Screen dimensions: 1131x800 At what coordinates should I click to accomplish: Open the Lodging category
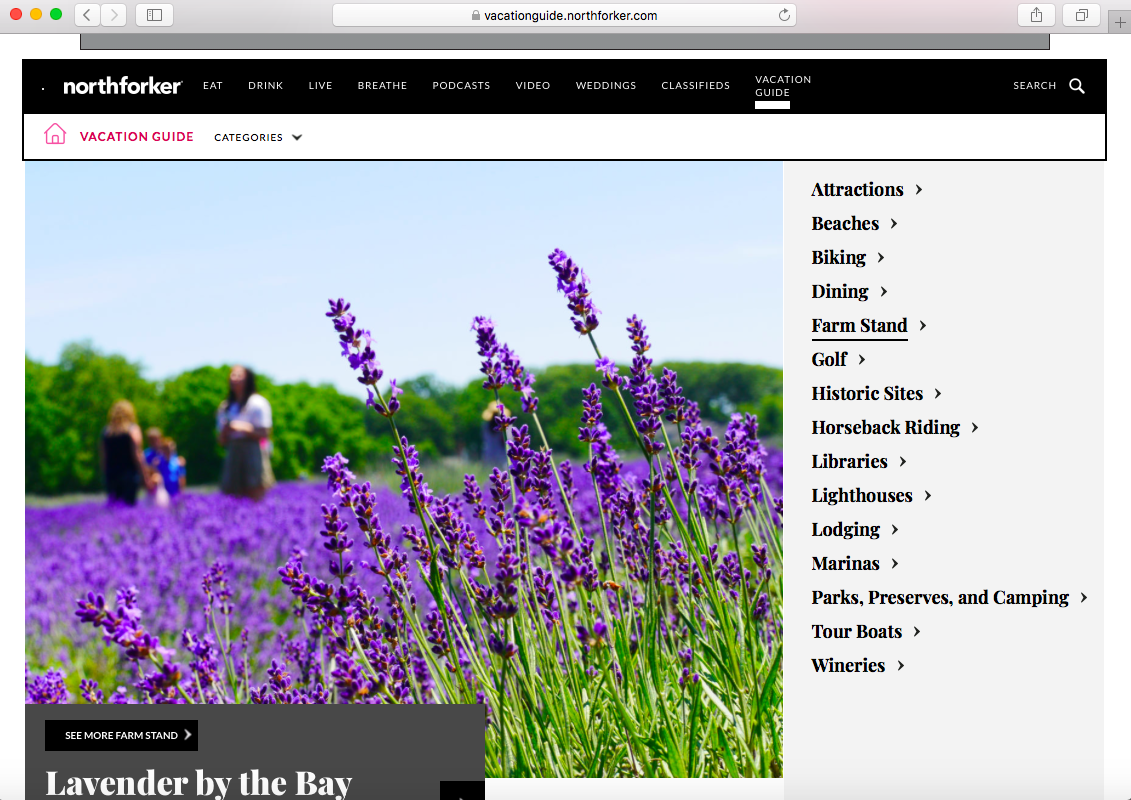[x=845, y=529]
